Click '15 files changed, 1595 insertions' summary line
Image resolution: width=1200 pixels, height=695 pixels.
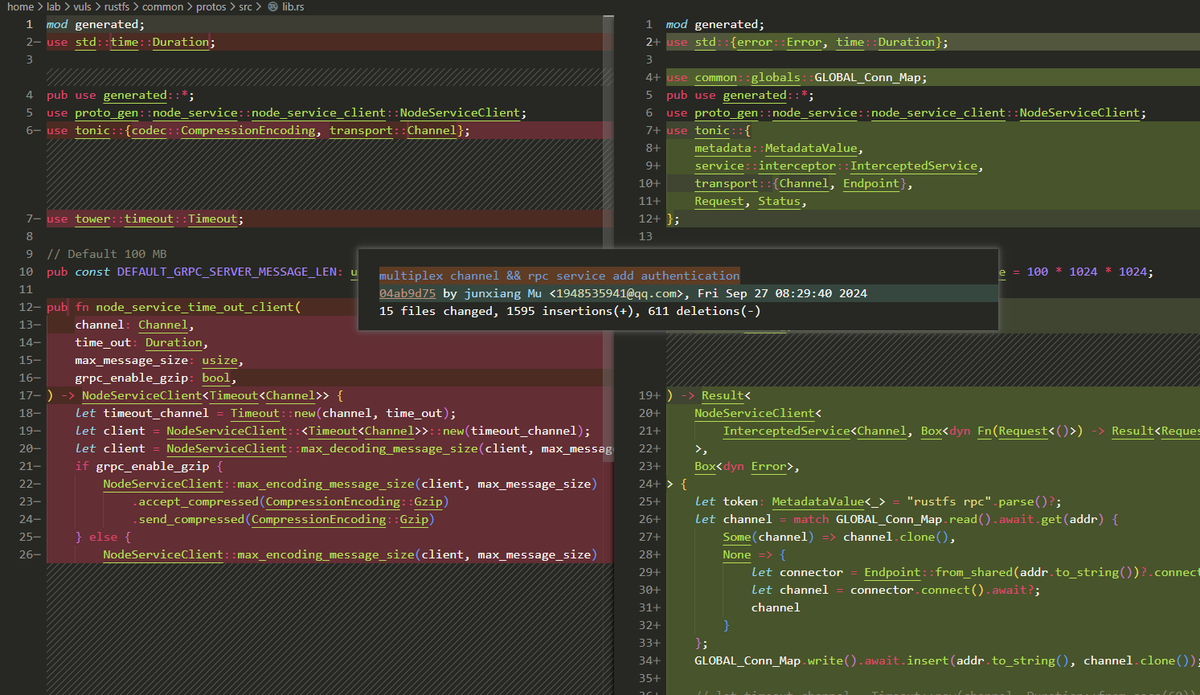[x=570, y=312]
